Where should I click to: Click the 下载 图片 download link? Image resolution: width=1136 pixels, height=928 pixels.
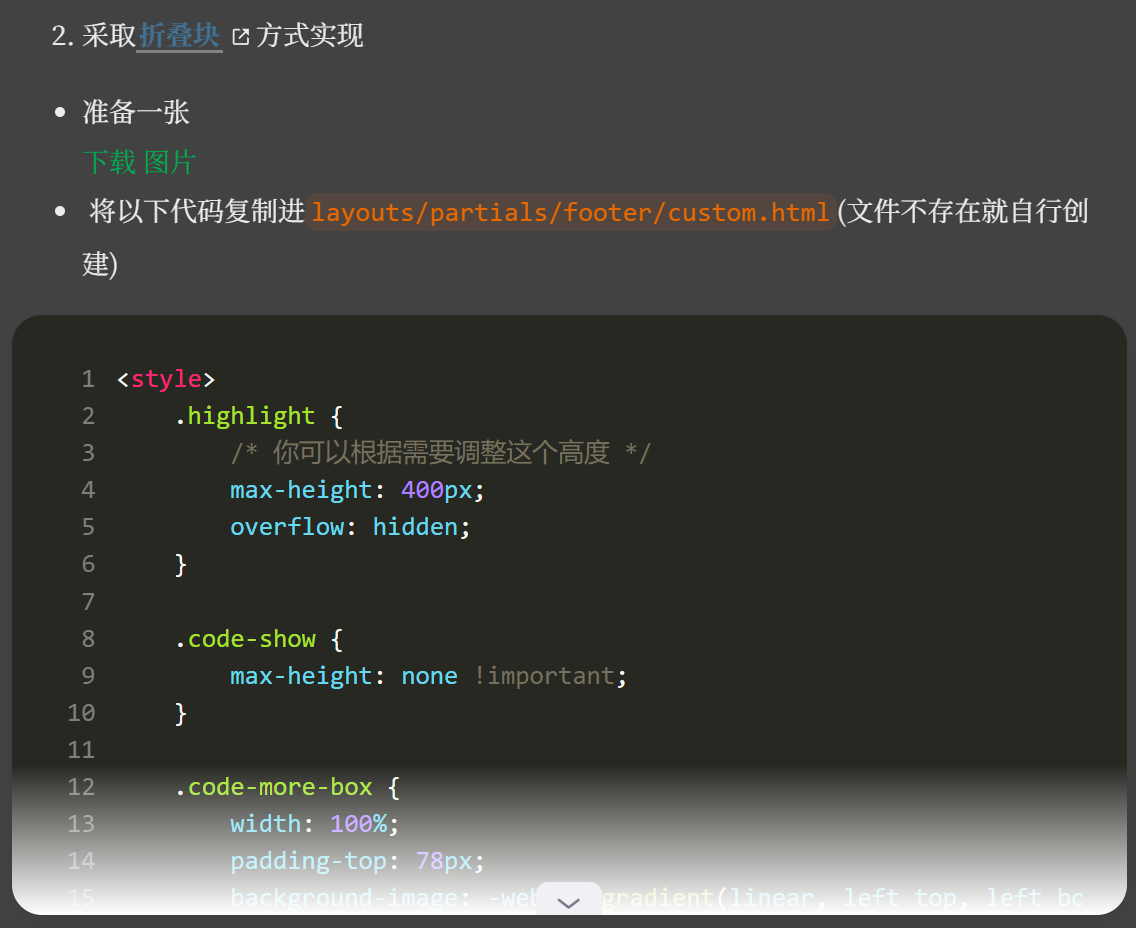click(139, 162)
